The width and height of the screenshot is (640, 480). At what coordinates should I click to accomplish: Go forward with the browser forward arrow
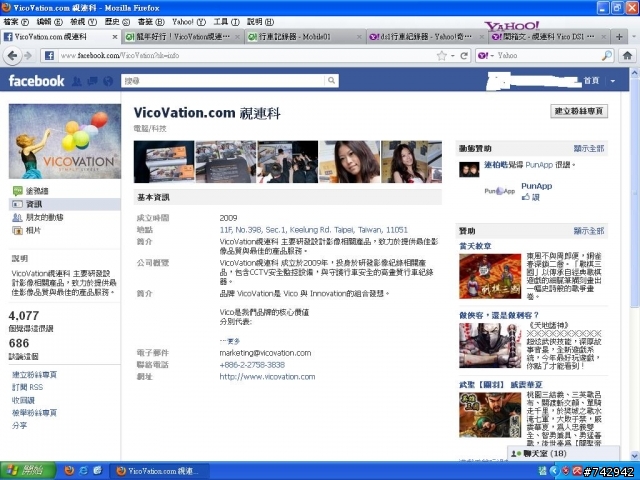(x=28, y=56)
